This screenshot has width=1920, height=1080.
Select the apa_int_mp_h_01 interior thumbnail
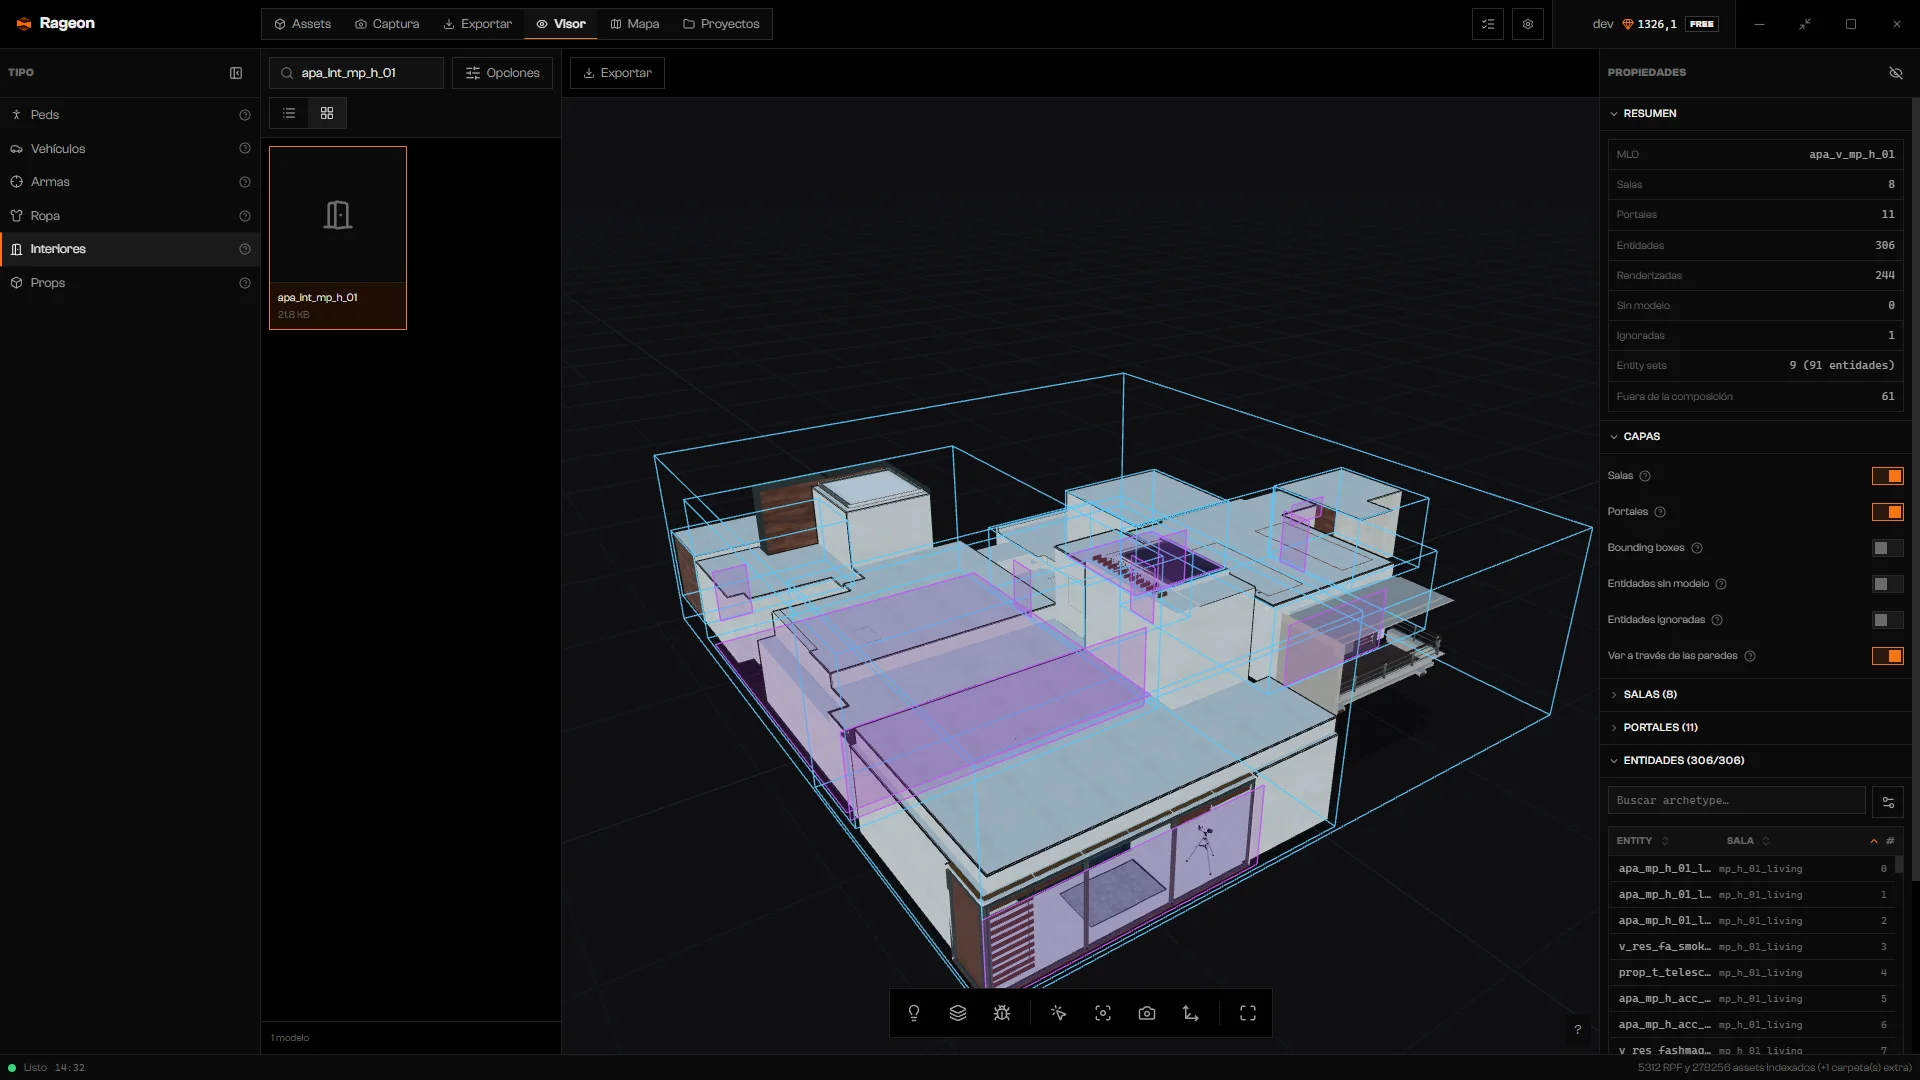[x=338, y=238]
